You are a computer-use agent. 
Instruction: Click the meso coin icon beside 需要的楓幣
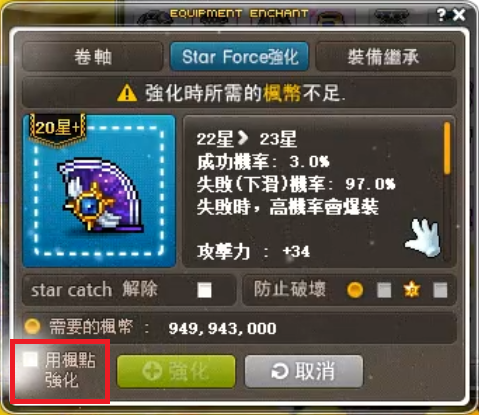point(32,326)
